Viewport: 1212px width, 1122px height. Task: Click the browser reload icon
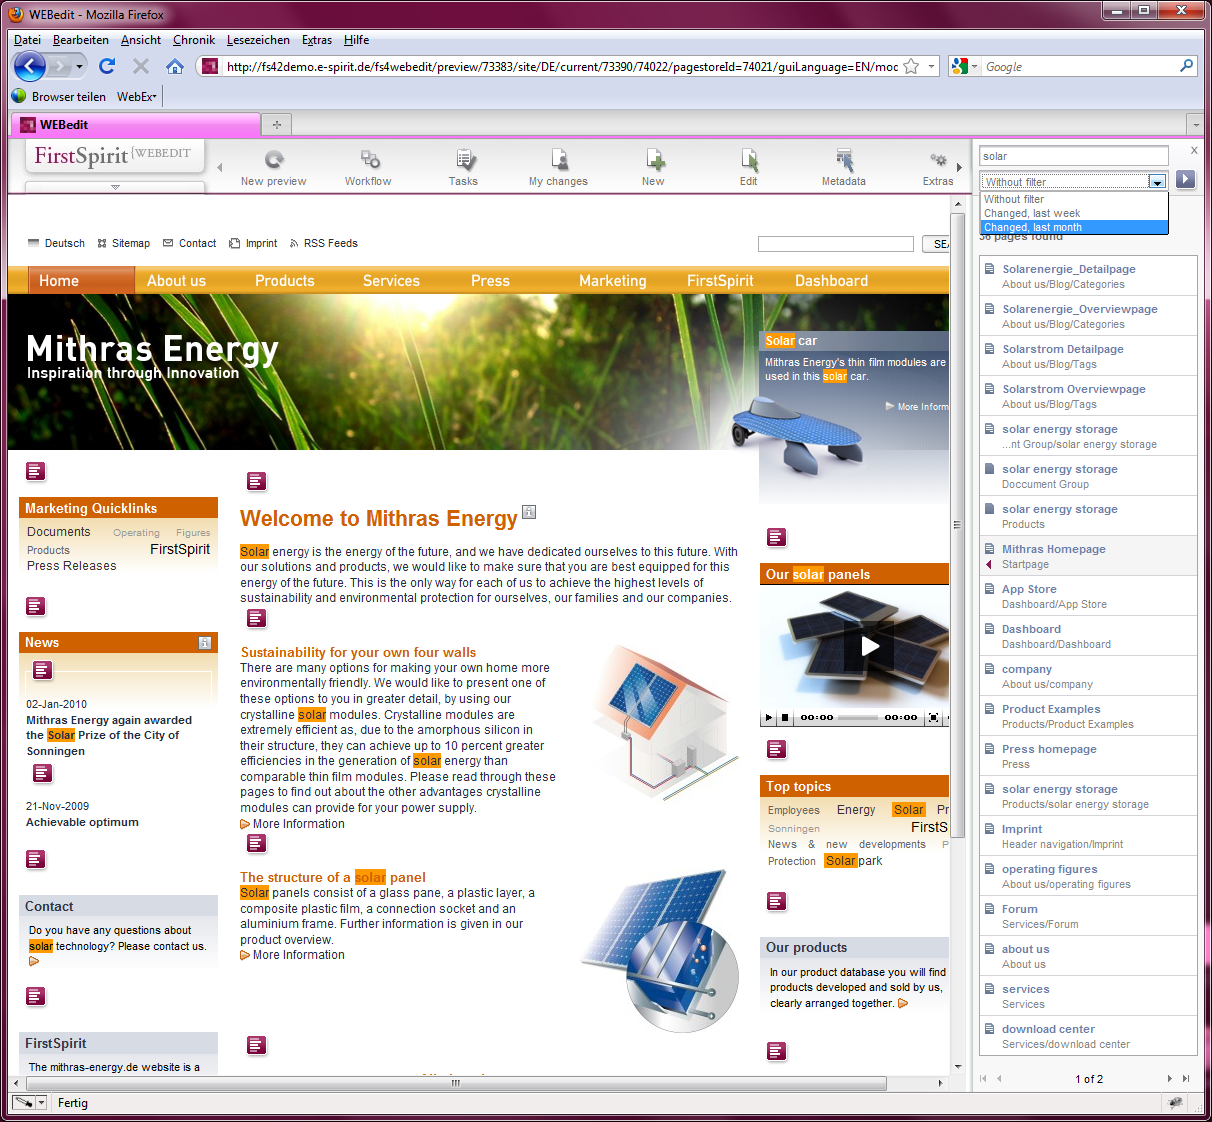tap(107, 66)
